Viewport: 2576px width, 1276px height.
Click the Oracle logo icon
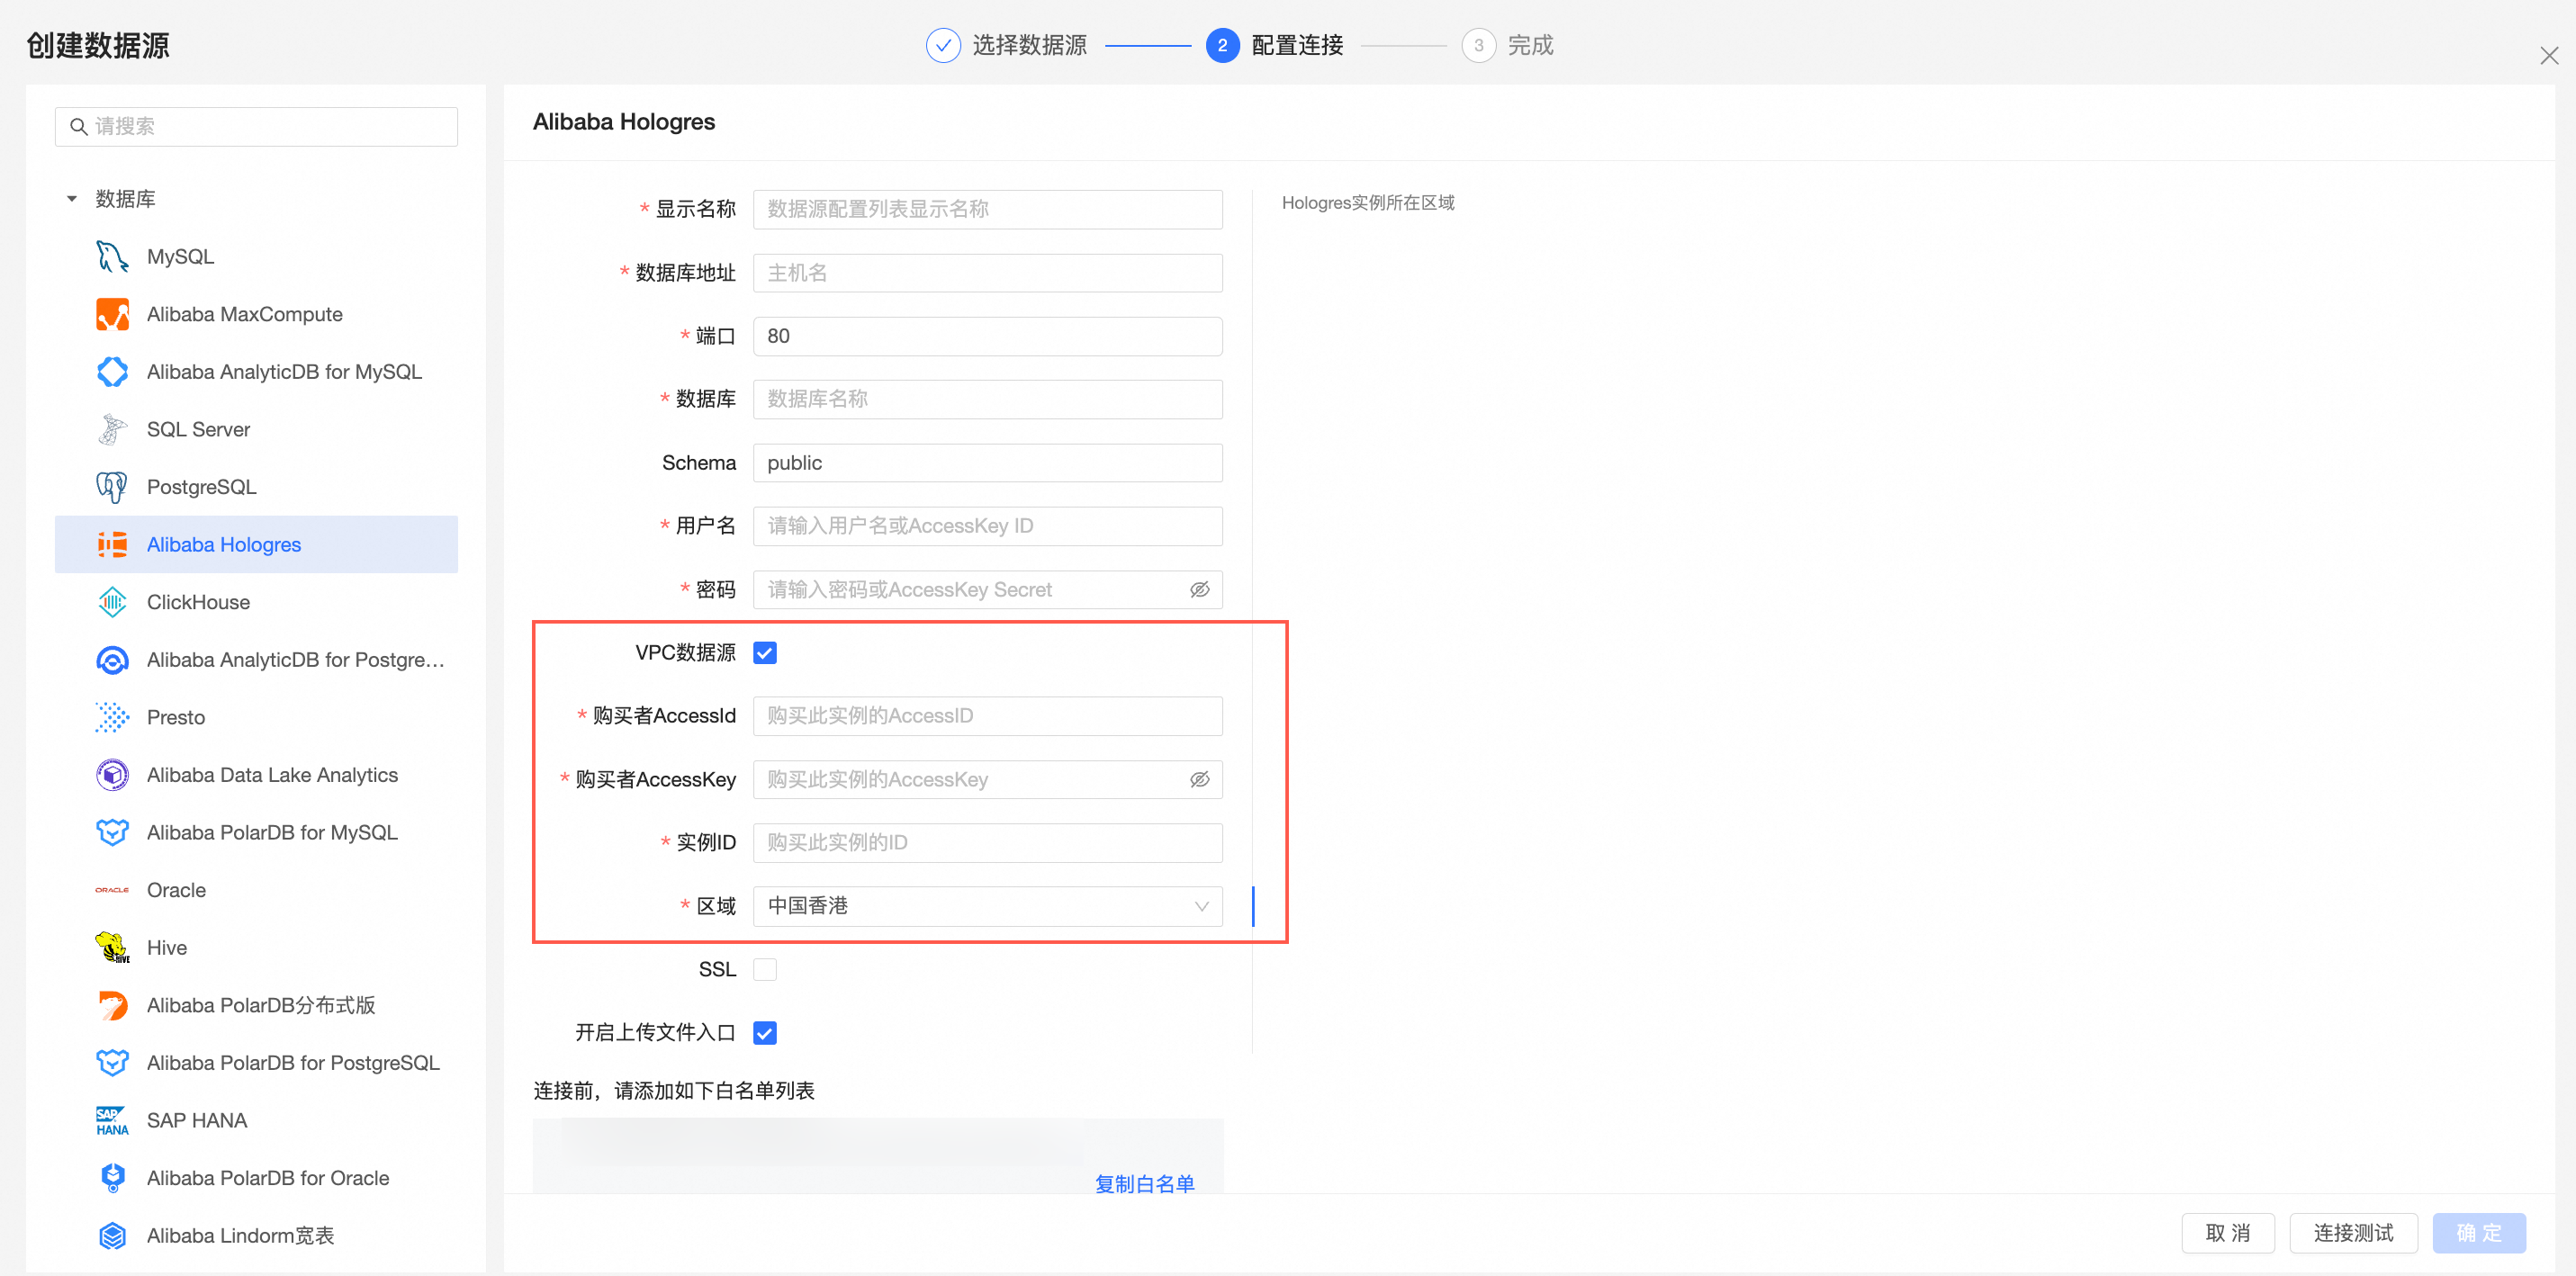(112, 890)
